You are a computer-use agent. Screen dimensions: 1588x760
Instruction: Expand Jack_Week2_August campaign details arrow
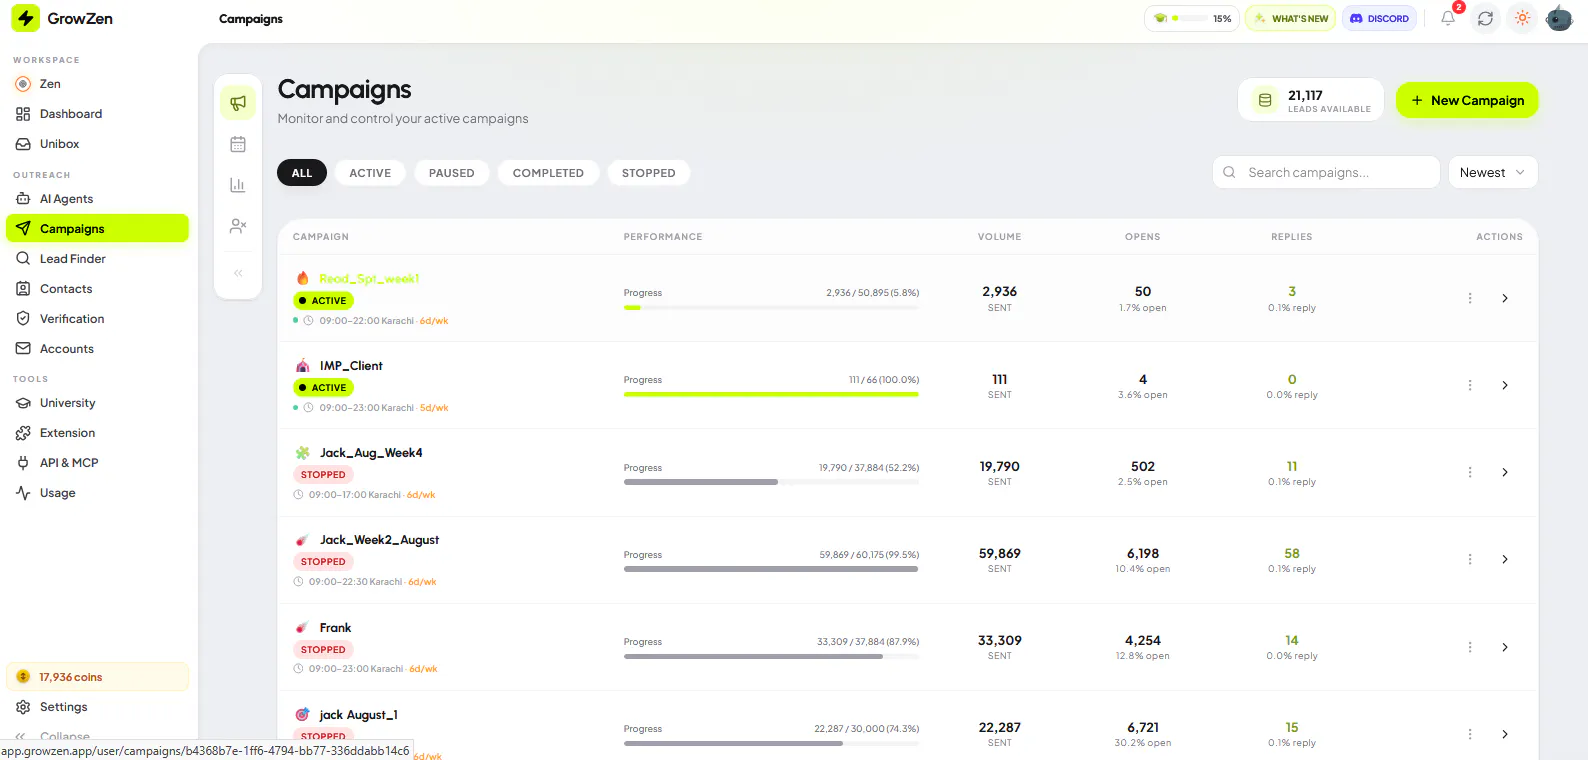1505,559
